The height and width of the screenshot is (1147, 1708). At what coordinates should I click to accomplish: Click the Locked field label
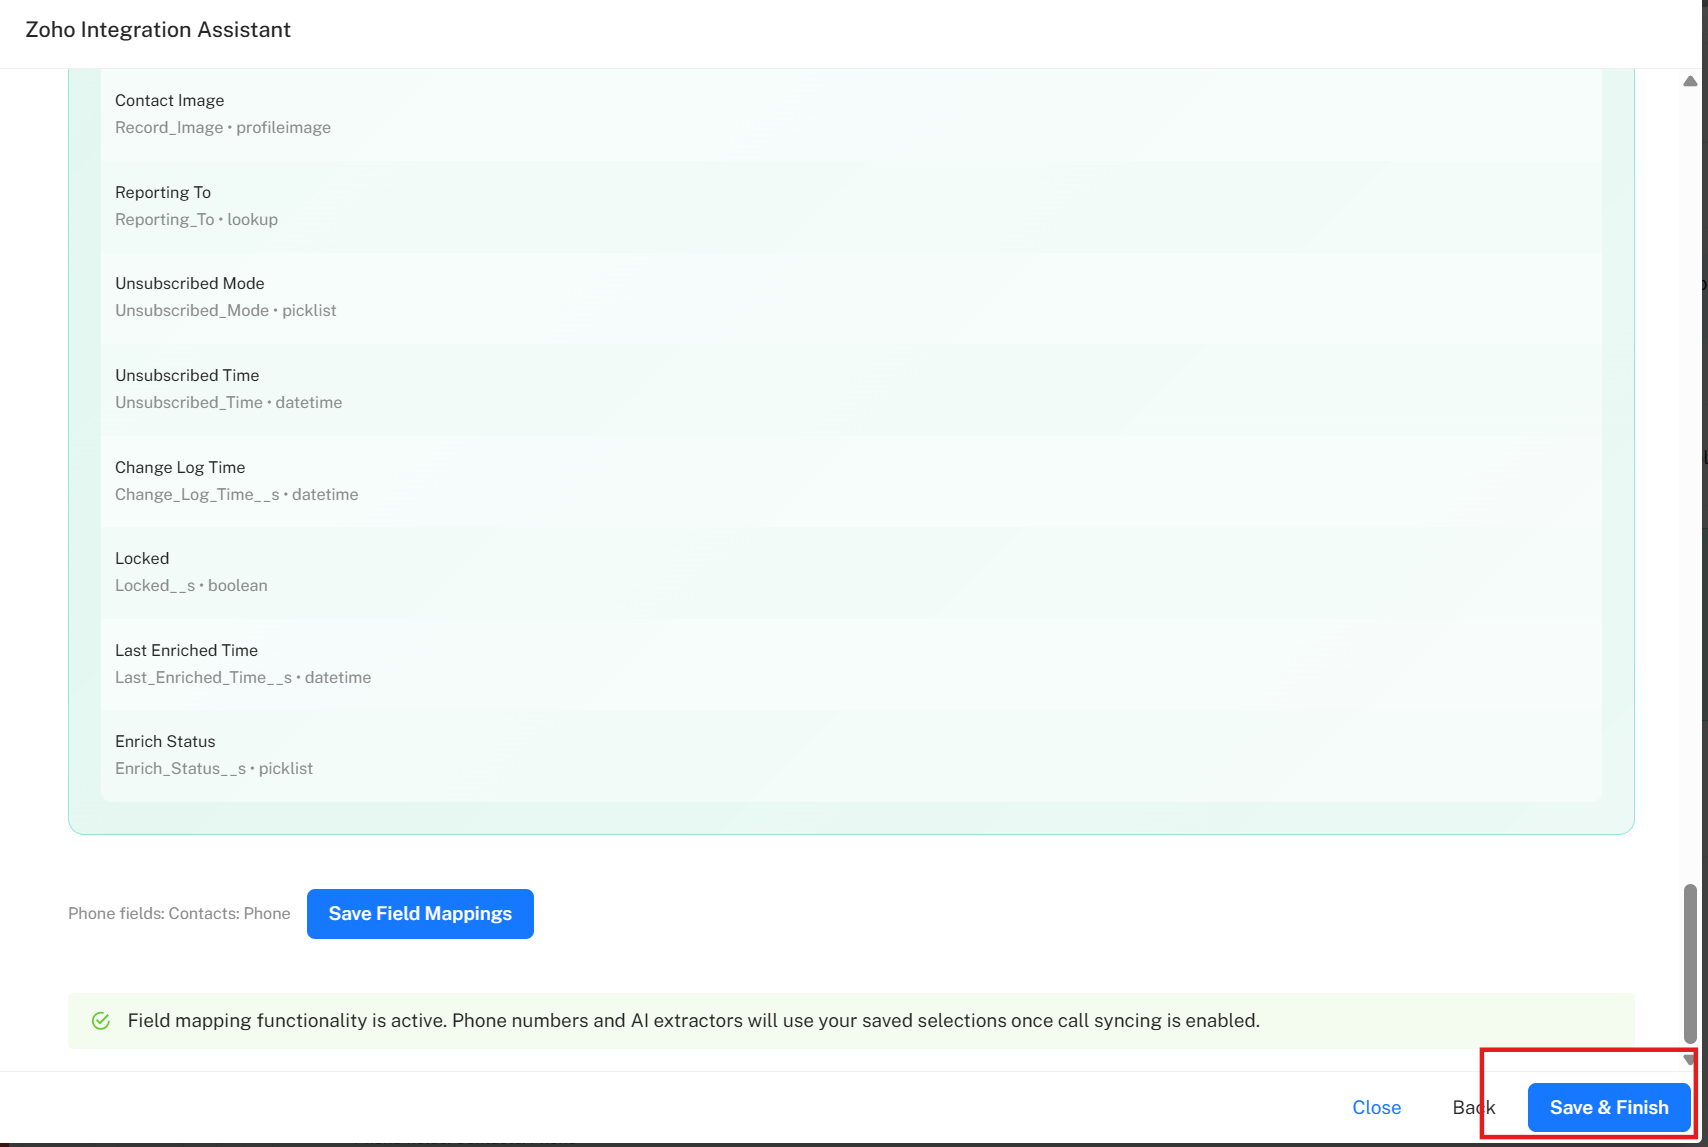[142, 558]
